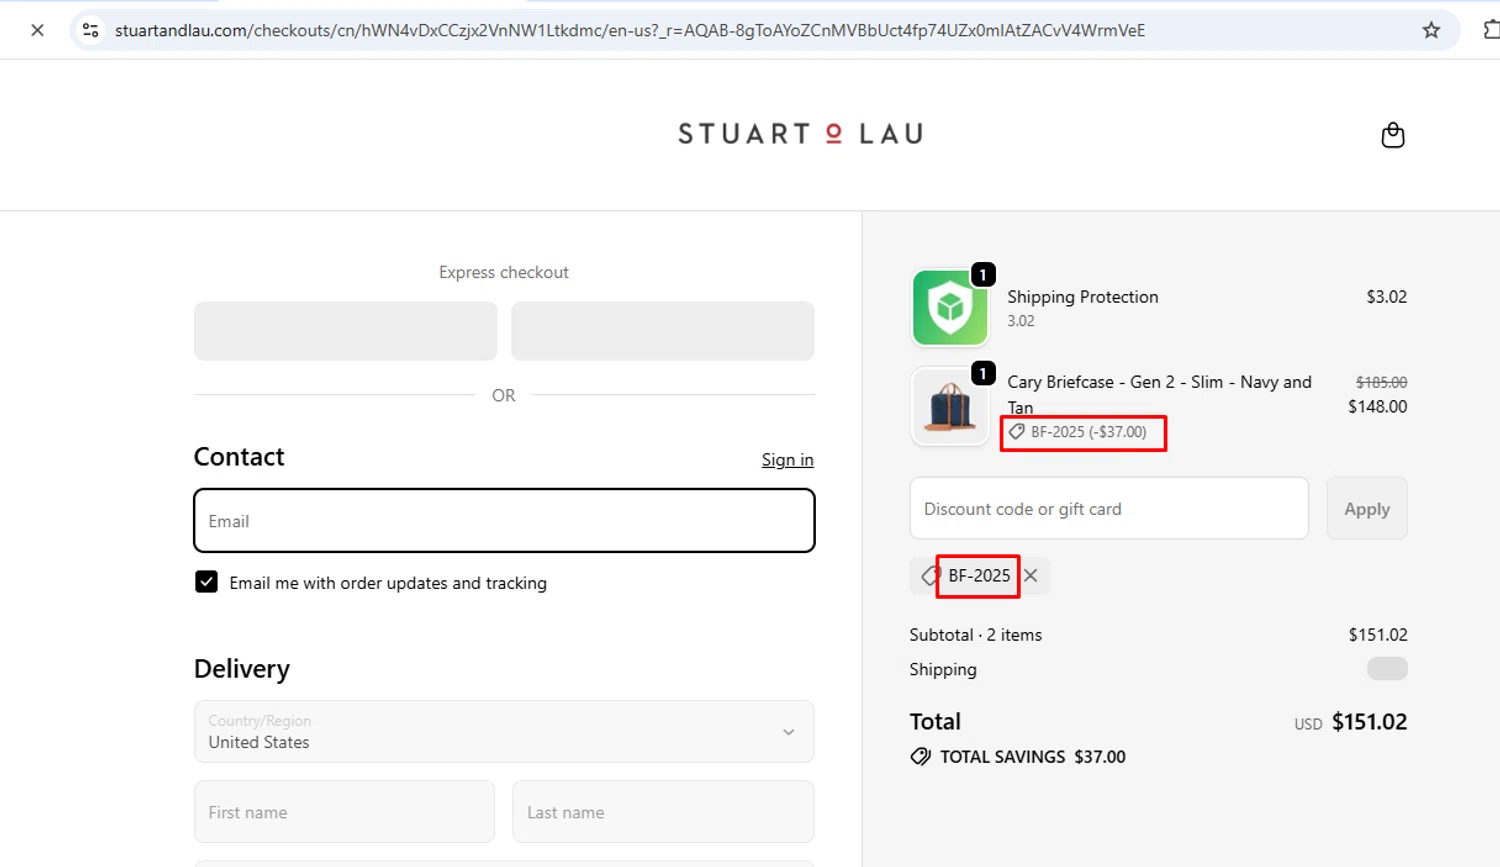Bookmark this page with the star icon

coord(1431,30)
